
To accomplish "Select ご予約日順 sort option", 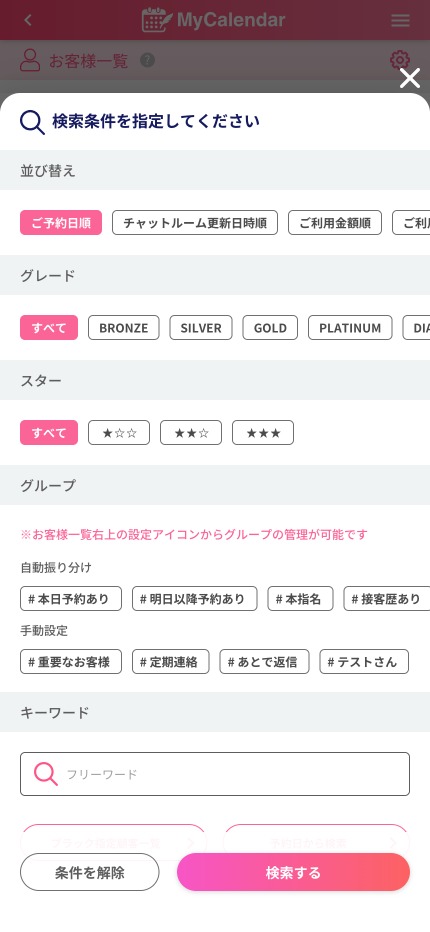I will tap(61, 223).
